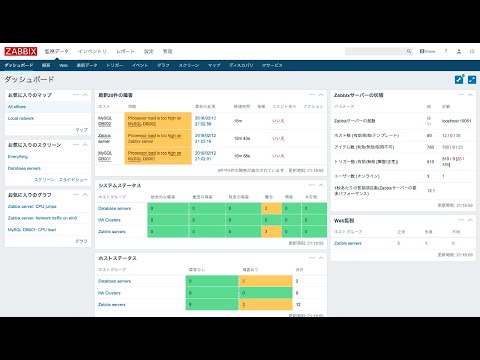The height and width of the screenshot is (360, 480).
Task: Collapse the favorite graphs widget
Action: 85,194
